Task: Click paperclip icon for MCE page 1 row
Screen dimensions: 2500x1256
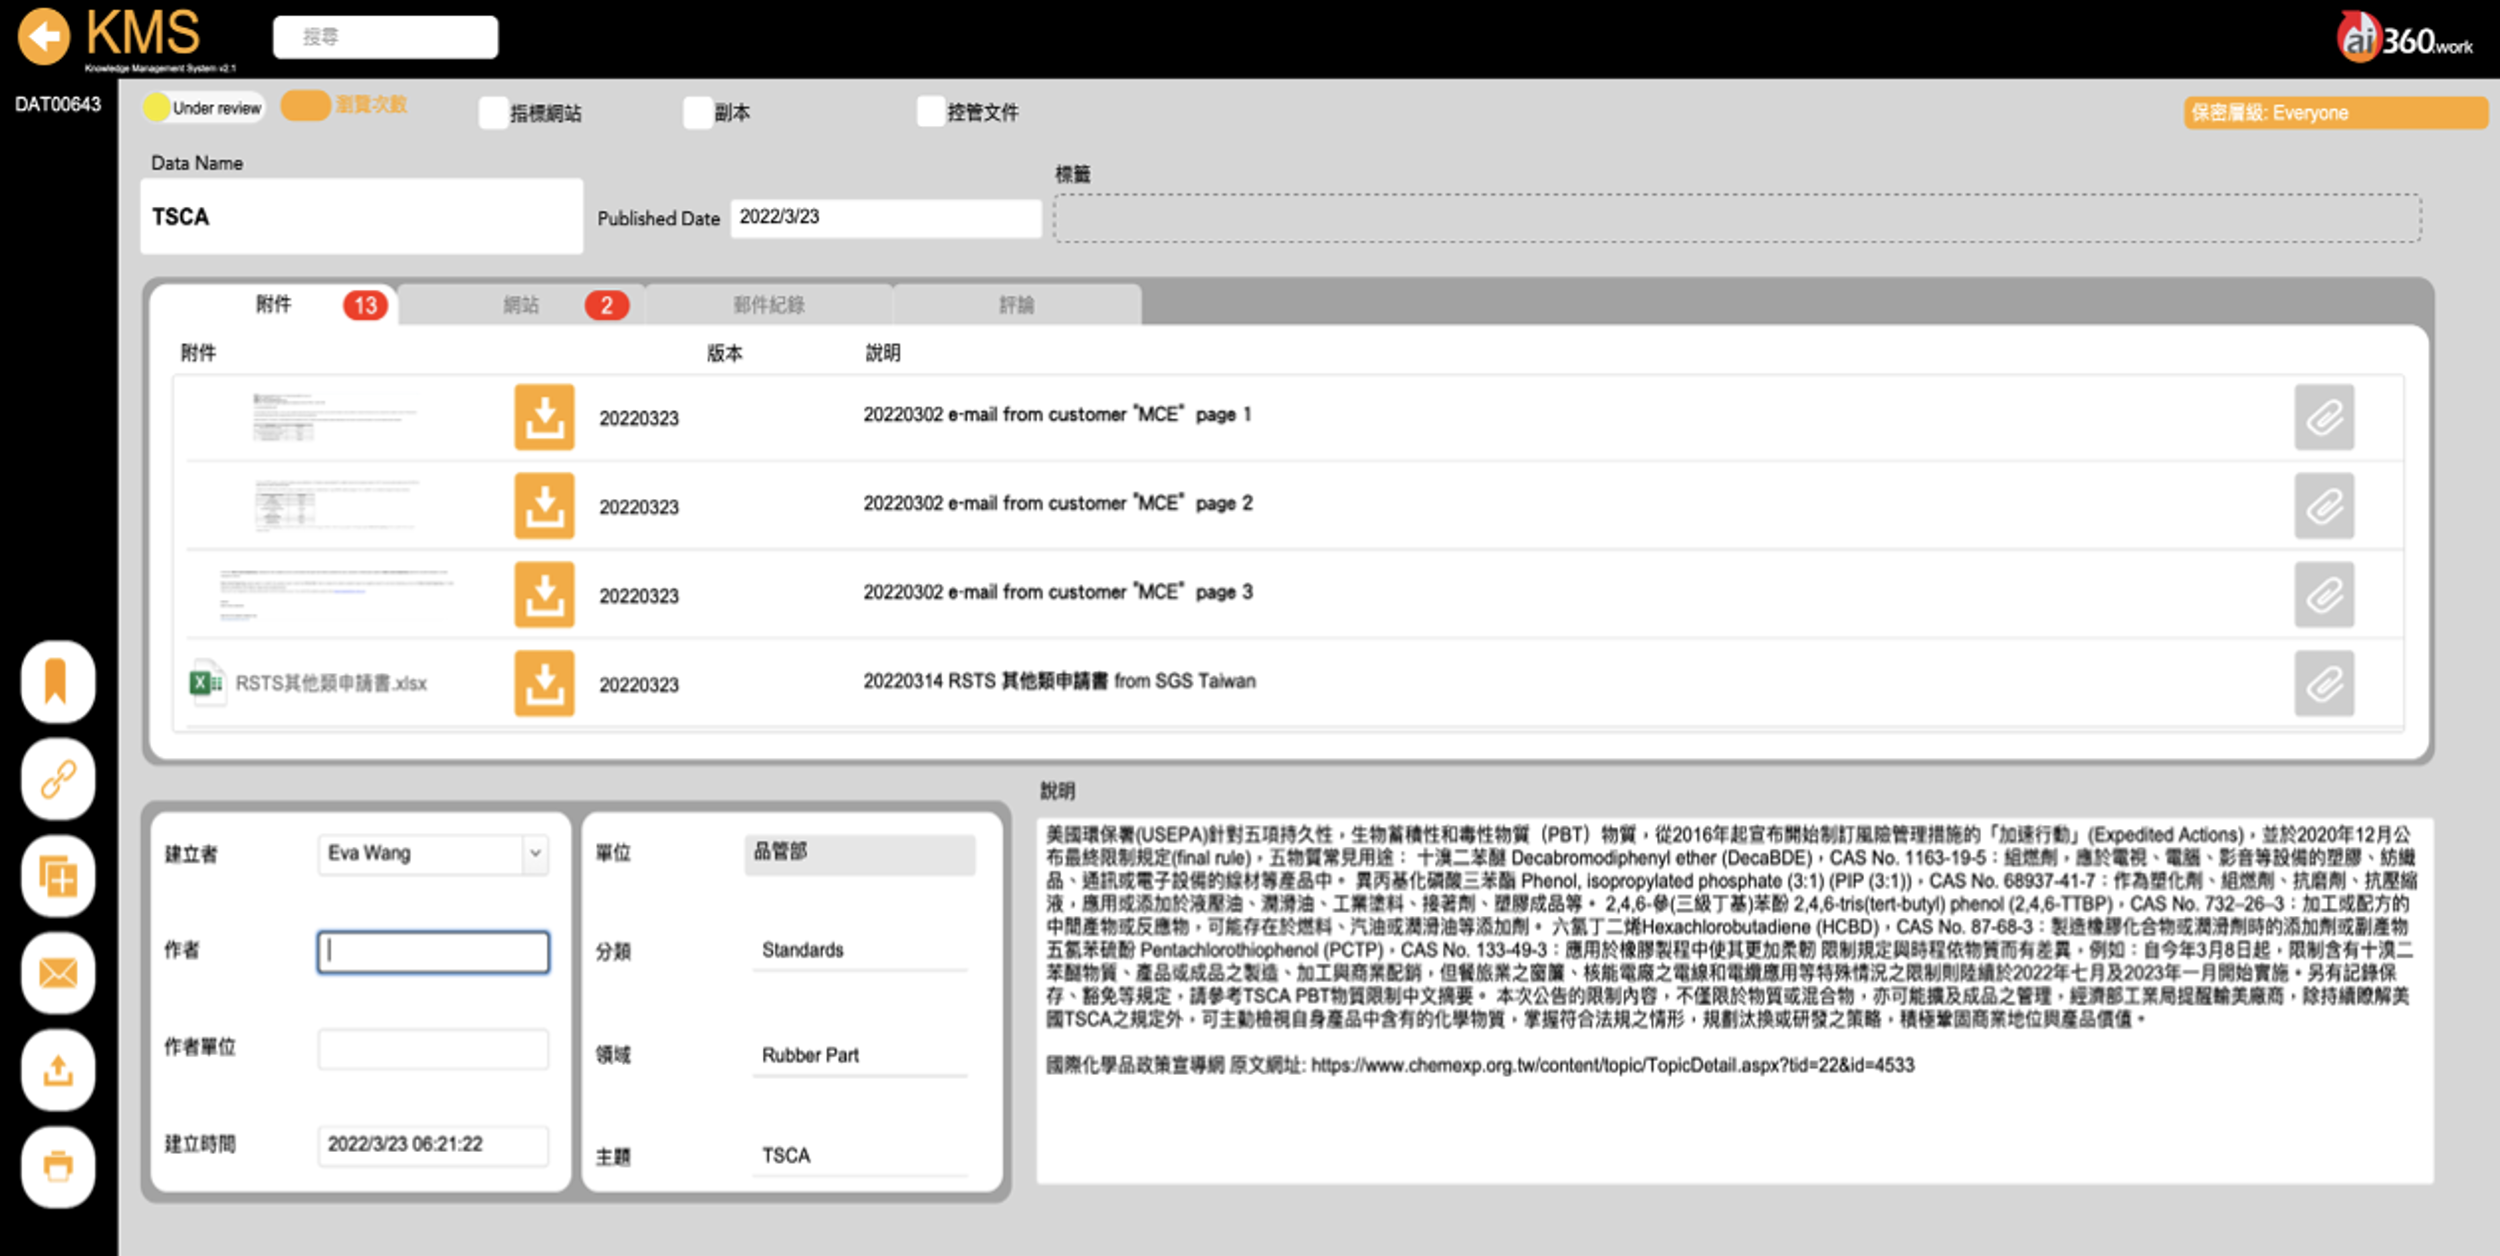Action: (x=2323, y=417)
